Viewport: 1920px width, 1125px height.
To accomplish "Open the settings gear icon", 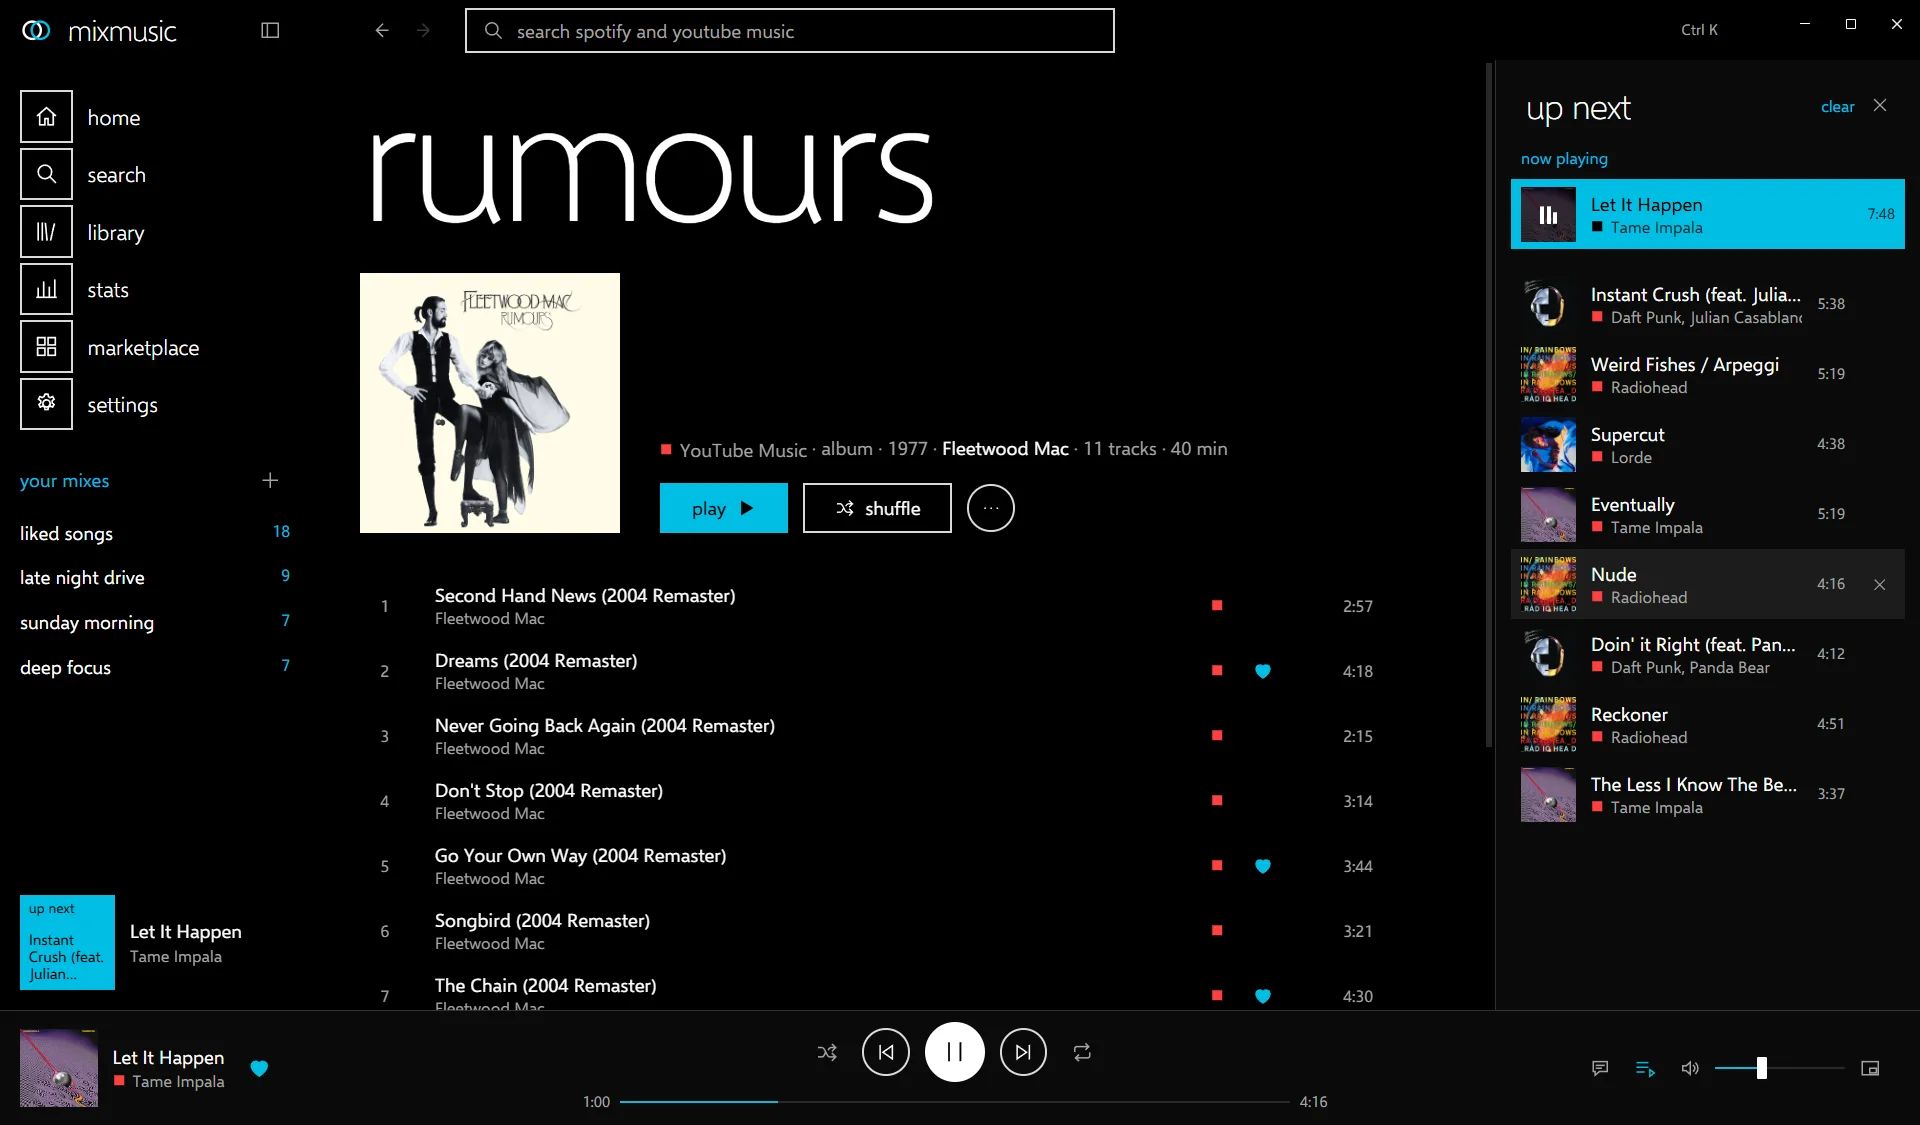I will pos(46,404).
